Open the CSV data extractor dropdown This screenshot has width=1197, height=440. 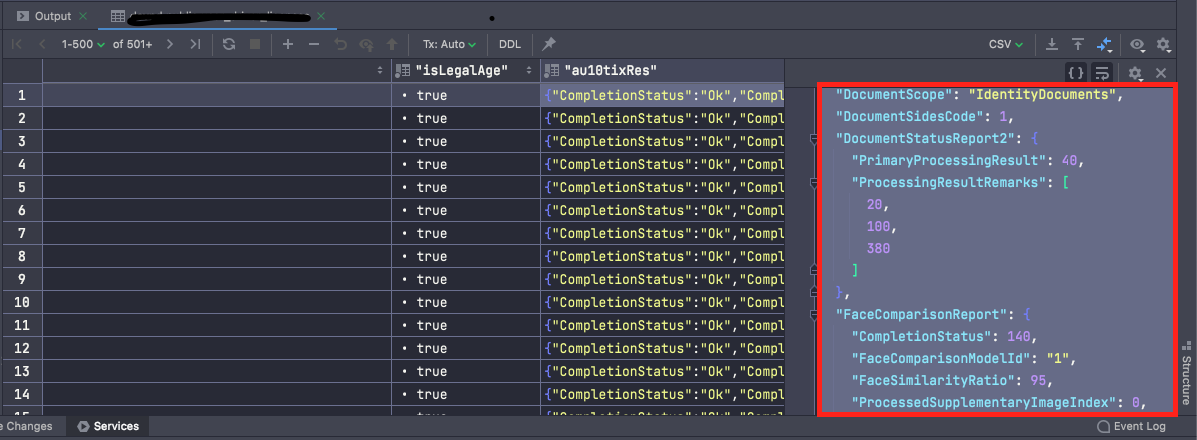[1006, 44]
